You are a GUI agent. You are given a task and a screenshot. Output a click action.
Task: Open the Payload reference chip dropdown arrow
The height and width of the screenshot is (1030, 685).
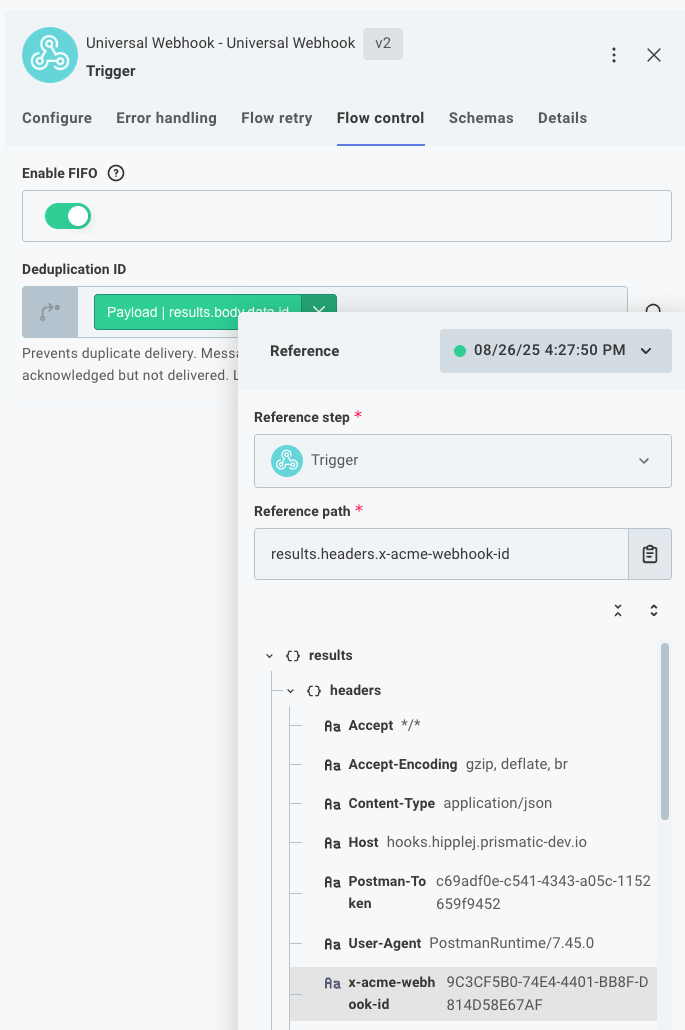(319, 310)
